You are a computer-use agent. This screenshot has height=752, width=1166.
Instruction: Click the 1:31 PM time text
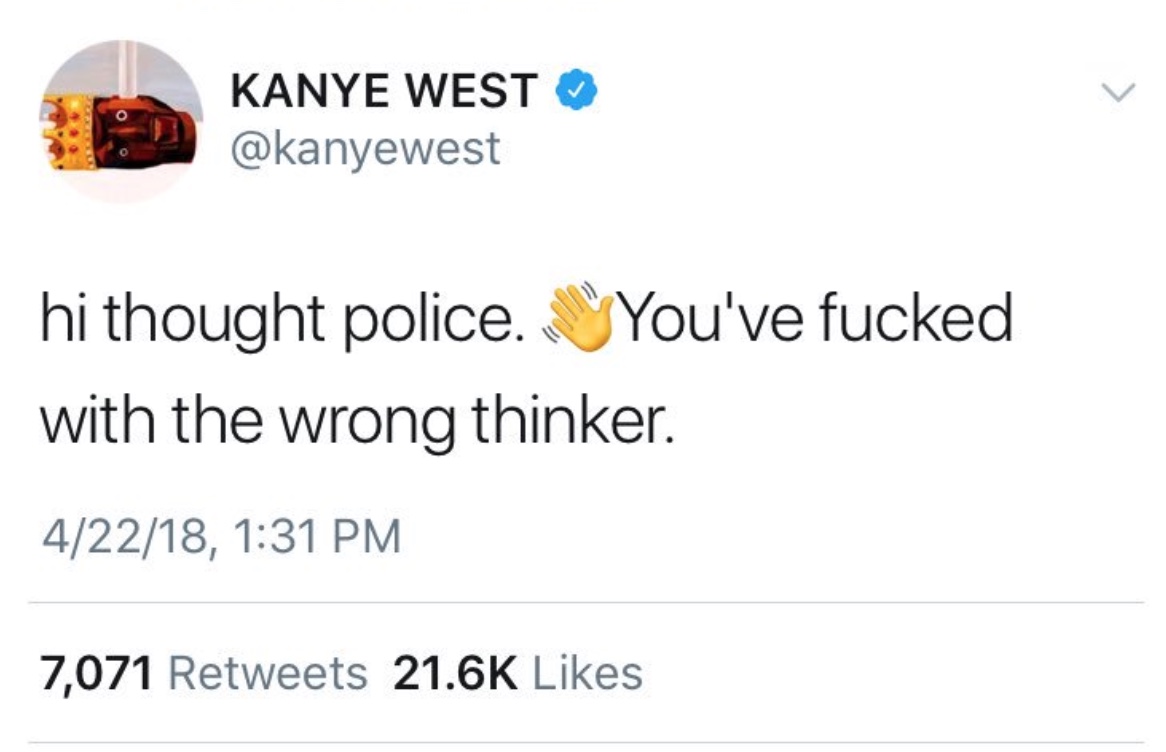[x=318, y=537]
